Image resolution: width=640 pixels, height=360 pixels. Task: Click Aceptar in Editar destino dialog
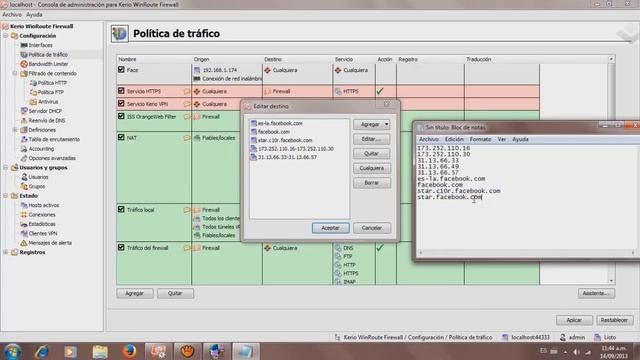[331, 228]
